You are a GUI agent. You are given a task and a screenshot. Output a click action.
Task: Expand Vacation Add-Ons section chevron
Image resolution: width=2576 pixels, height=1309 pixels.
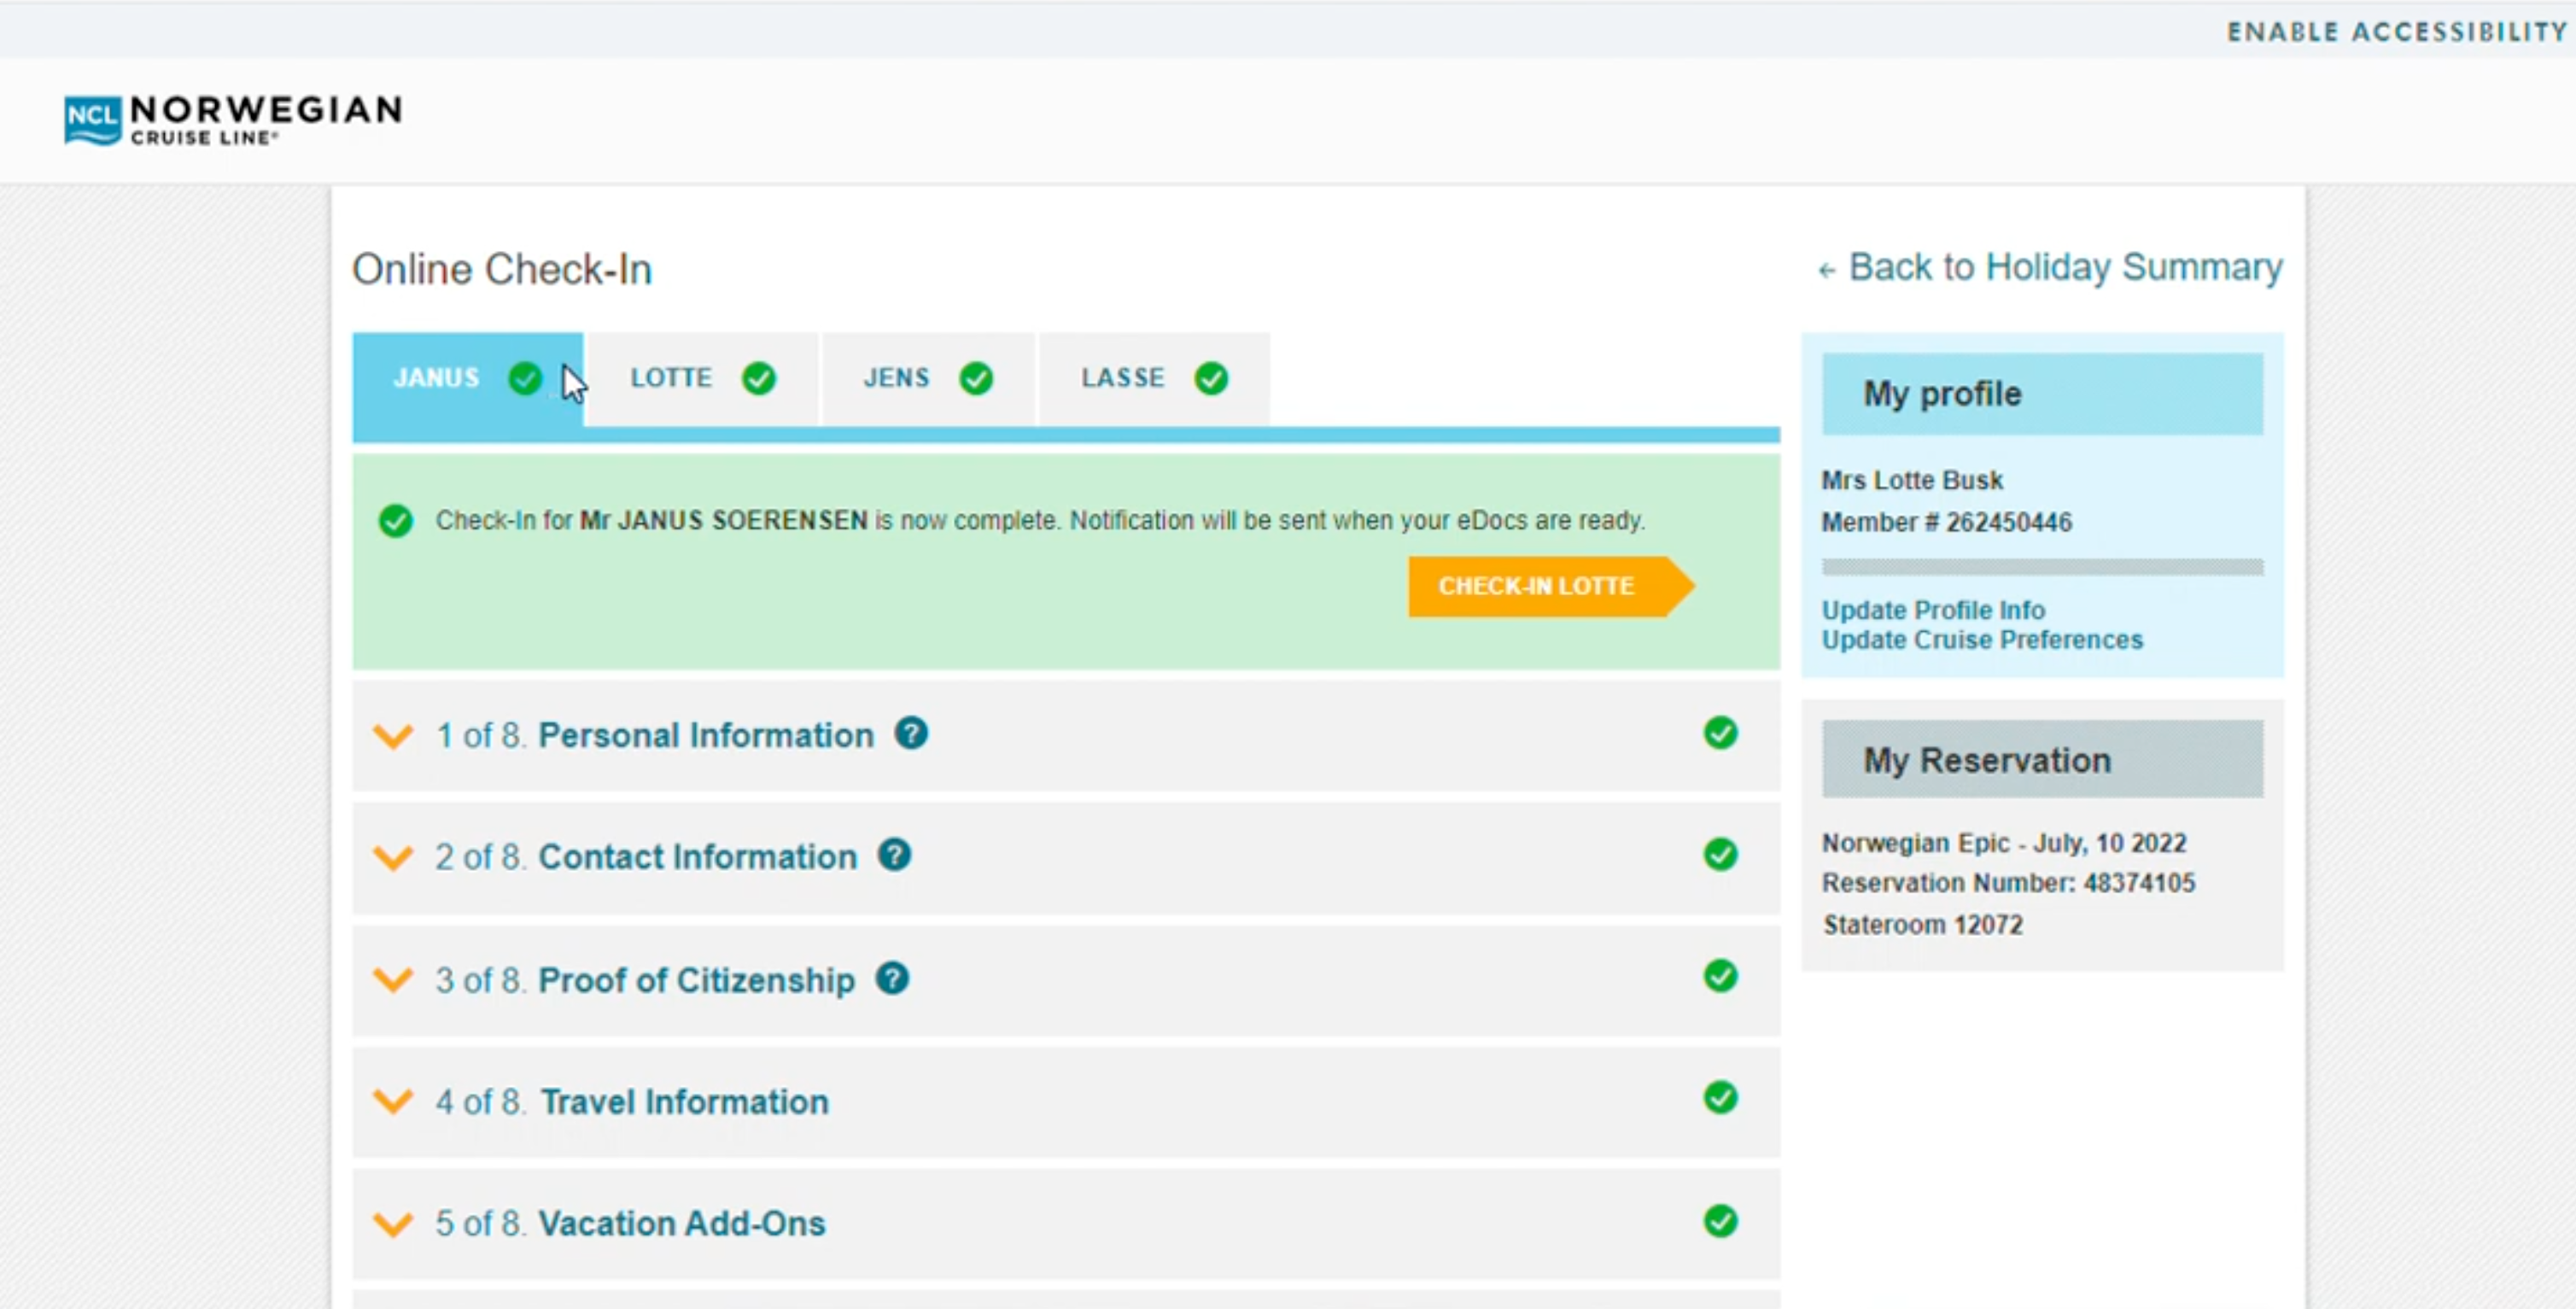[393, 1224]
